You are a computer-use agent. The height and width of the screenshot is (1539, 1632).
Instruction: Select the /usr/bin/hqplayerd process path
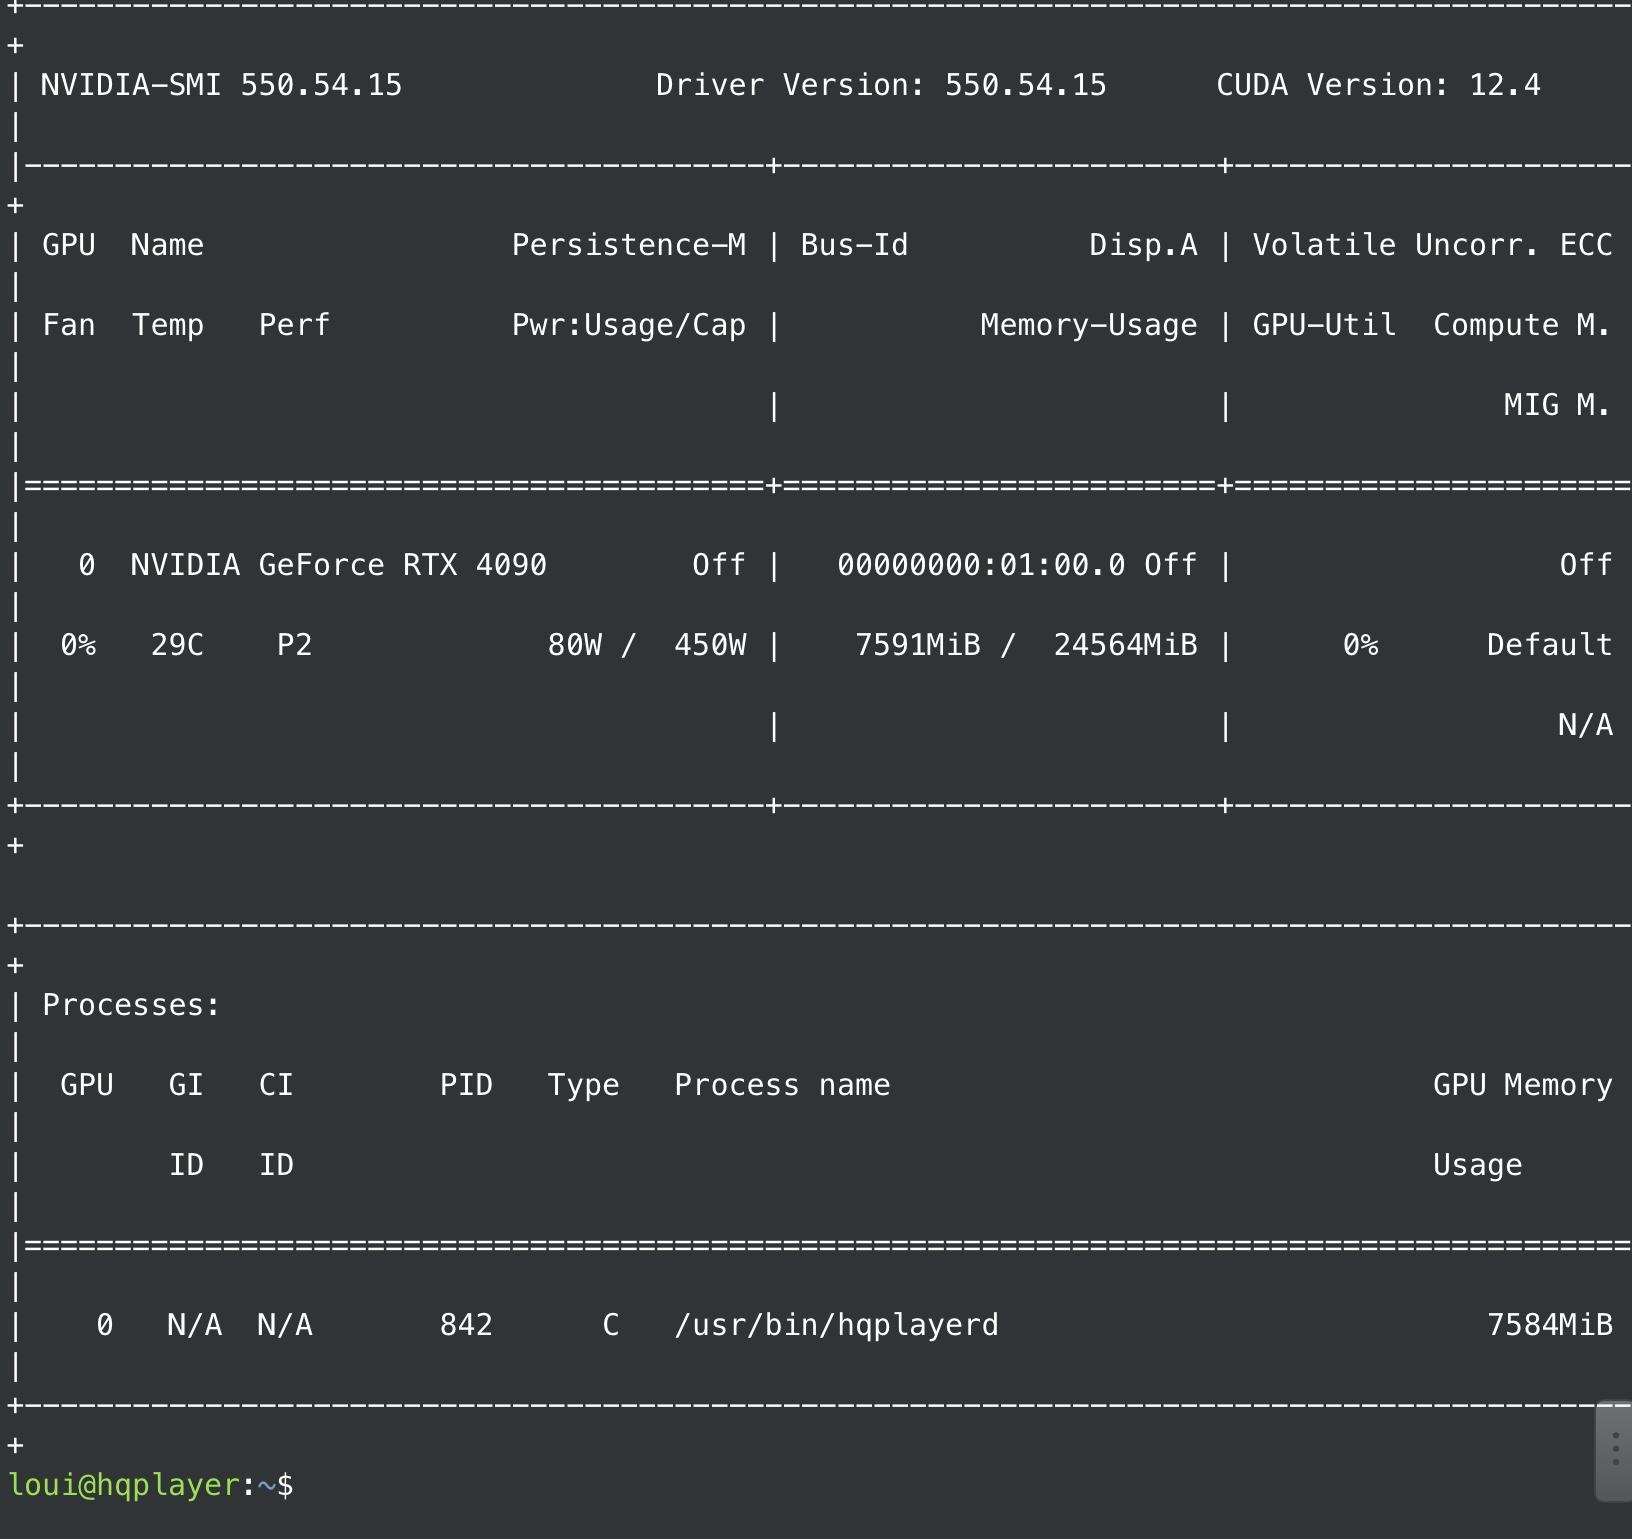coord(836,1326)
